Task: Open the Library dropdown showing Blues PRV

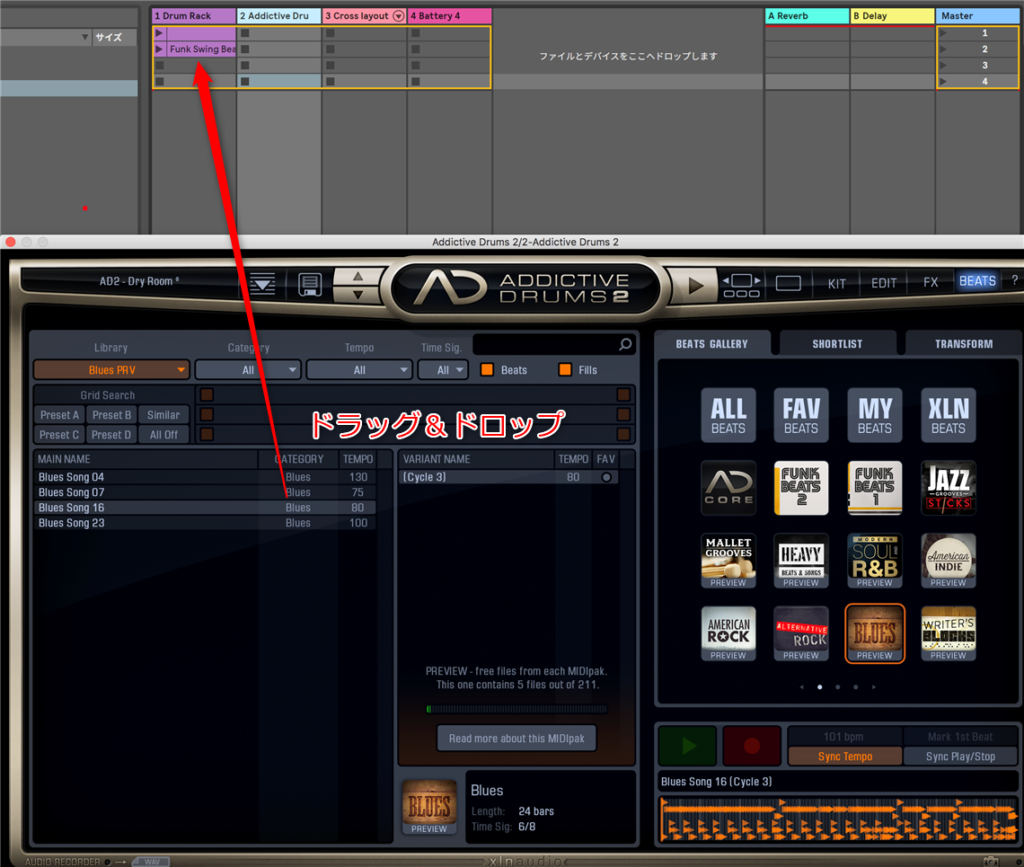Action: pos(111,370)
